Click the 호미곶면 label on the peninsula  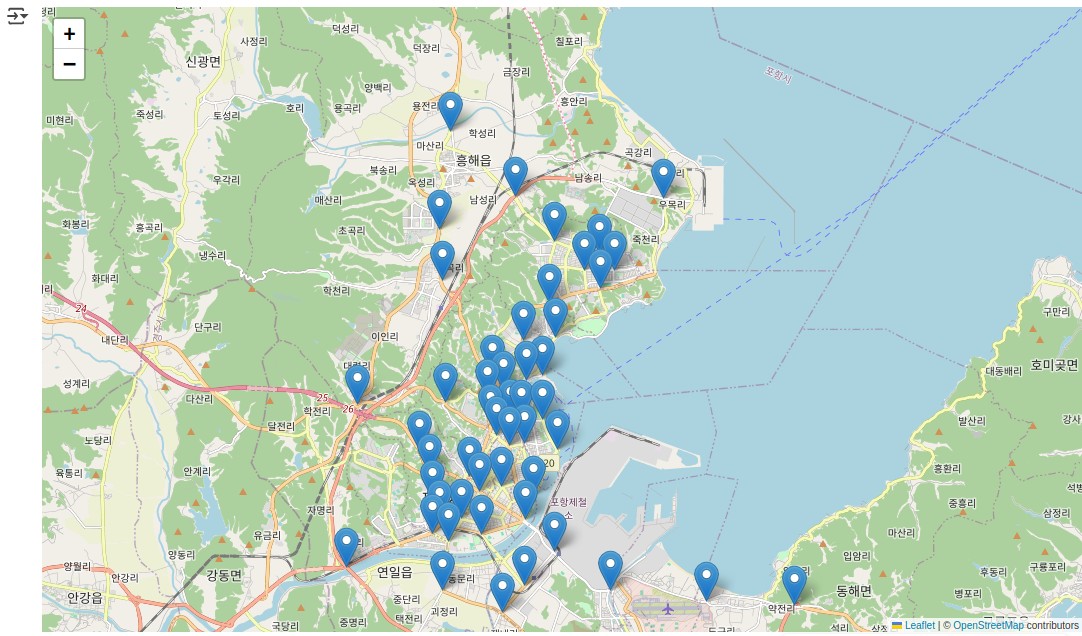[x=1054, y=365]
